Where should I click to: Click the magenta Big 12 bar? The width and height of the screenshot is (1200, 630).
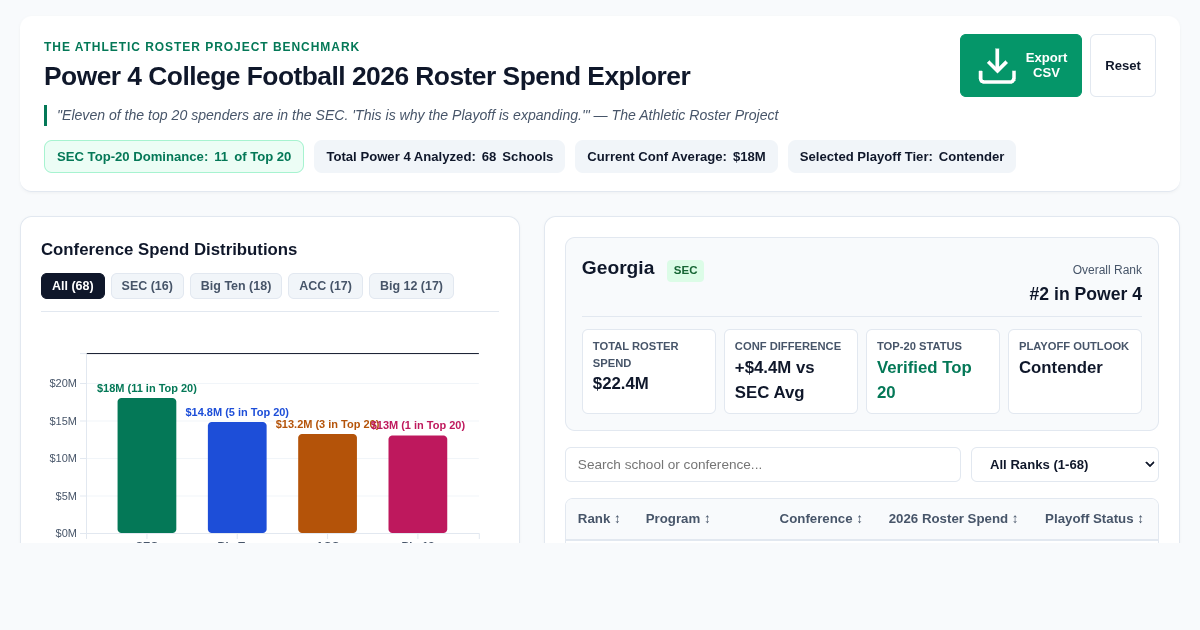pyautogui.click(x=418, y=484)
